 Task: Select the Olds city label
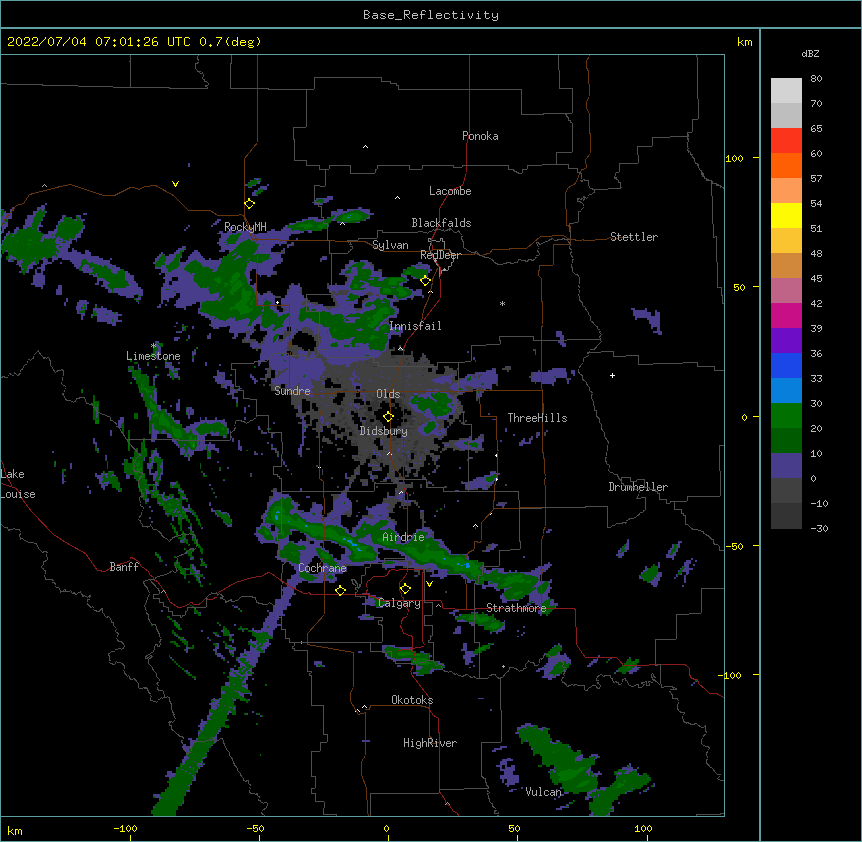tap(388, 394)
